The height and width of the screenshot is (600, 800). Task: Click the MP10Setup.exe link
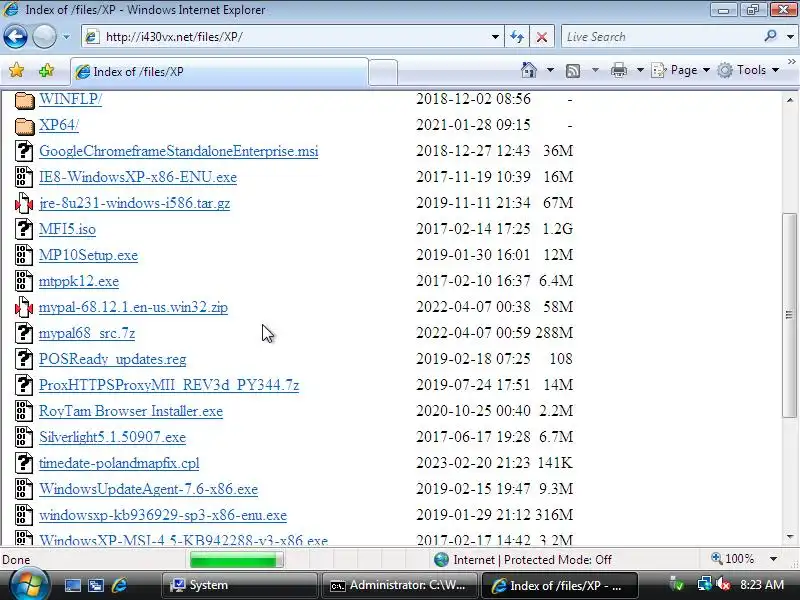[x=88, y=255]
